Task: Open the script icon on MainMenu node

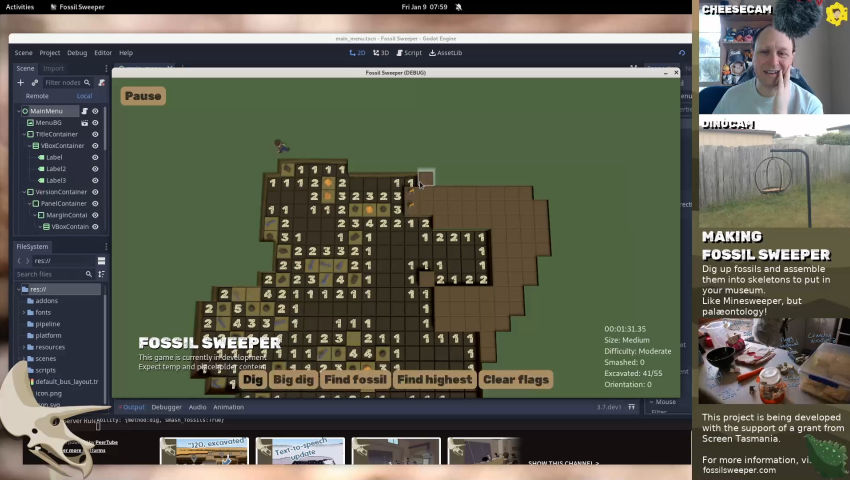Action: (x=85, y=111)
